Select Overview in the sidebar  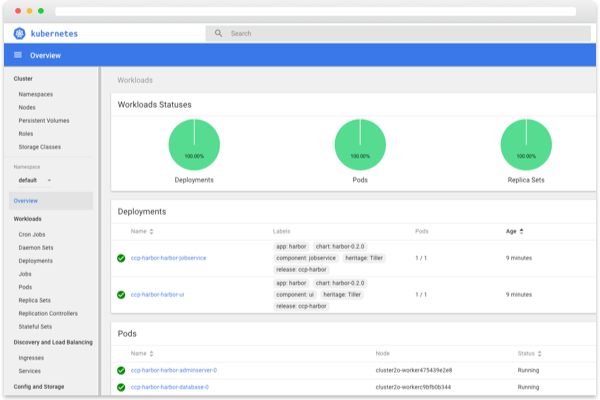point(51,201)
